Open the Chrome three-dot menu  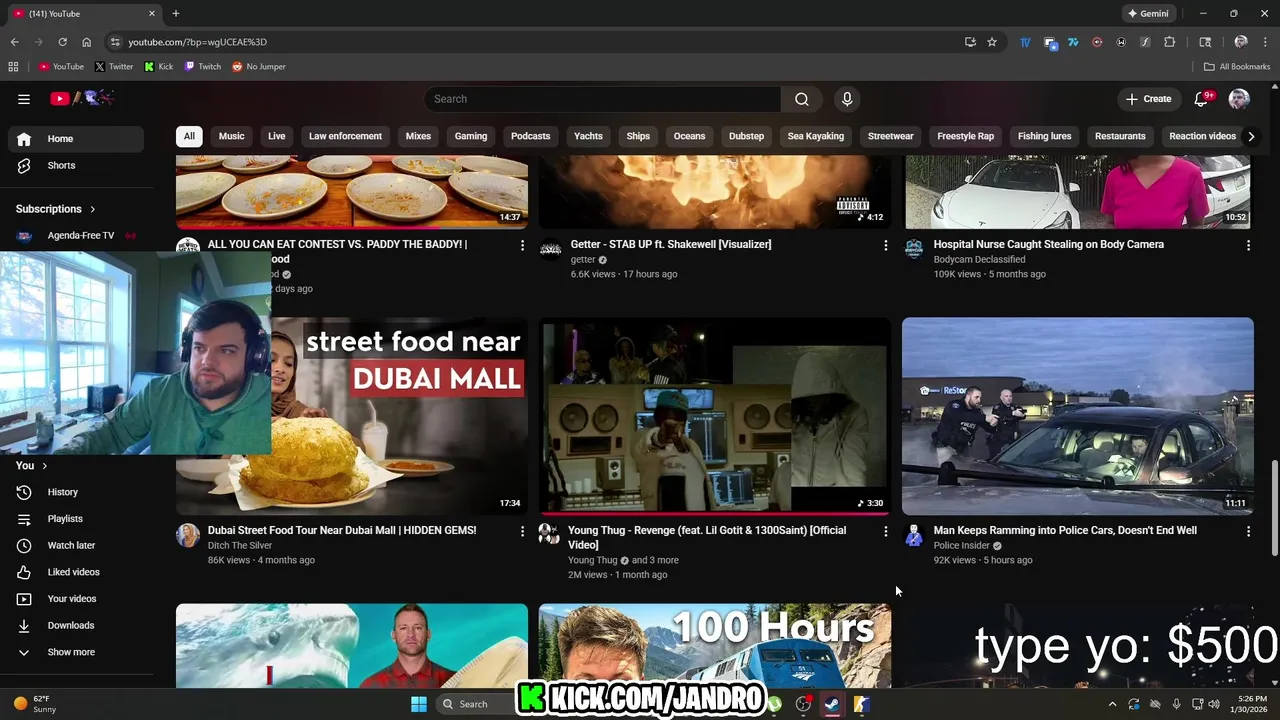coord(1265,42)
